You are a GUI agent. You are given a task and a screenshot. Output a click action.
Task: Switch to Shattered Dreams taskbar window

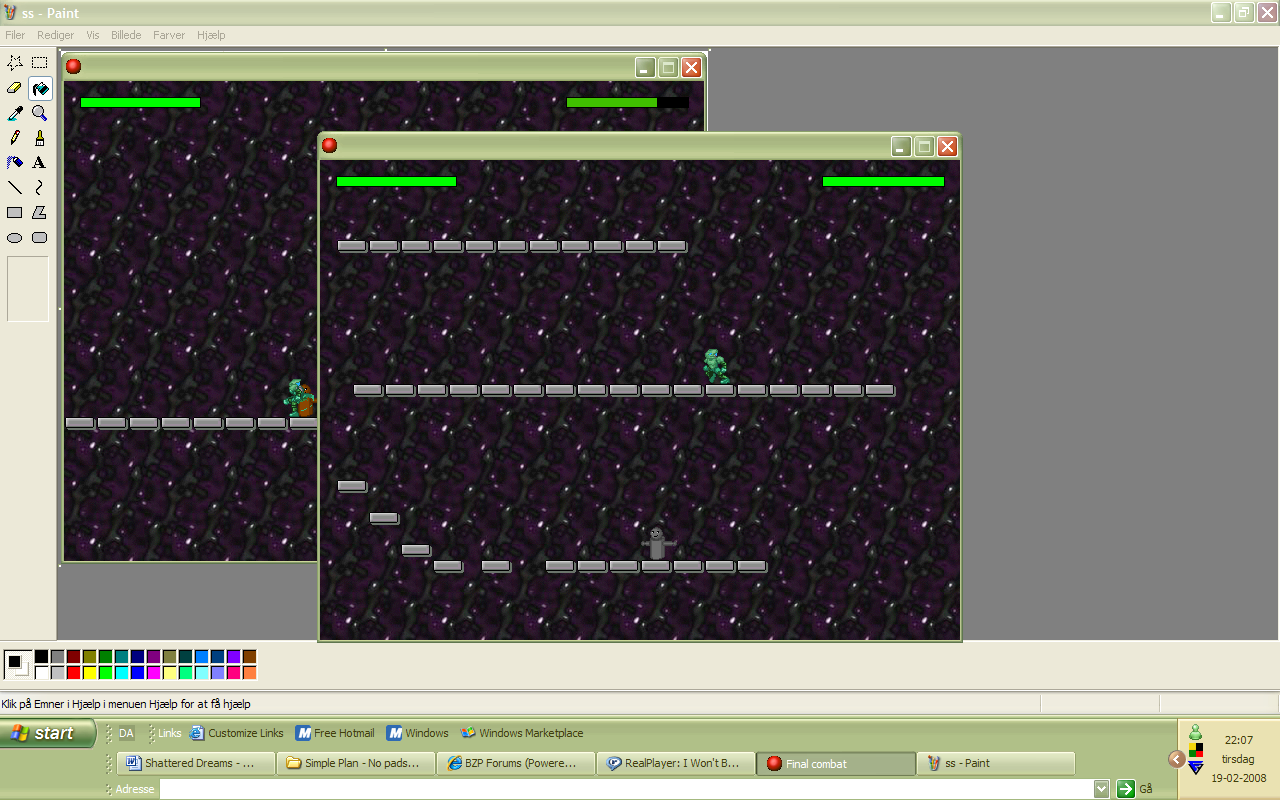click(196, 763)
